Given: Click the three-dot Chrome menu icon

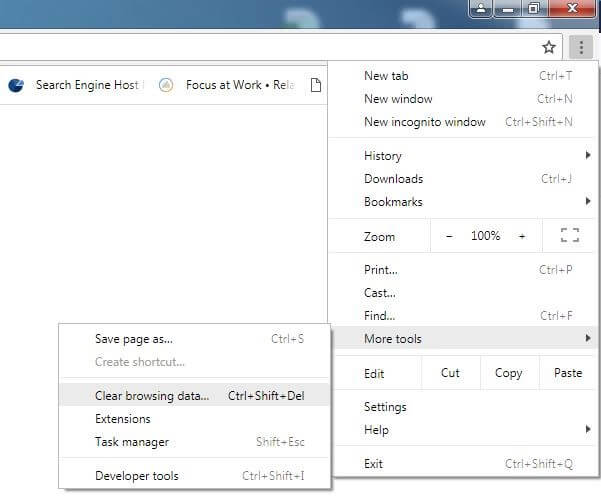Looking at the screenshot, I should tap(580, 47).
